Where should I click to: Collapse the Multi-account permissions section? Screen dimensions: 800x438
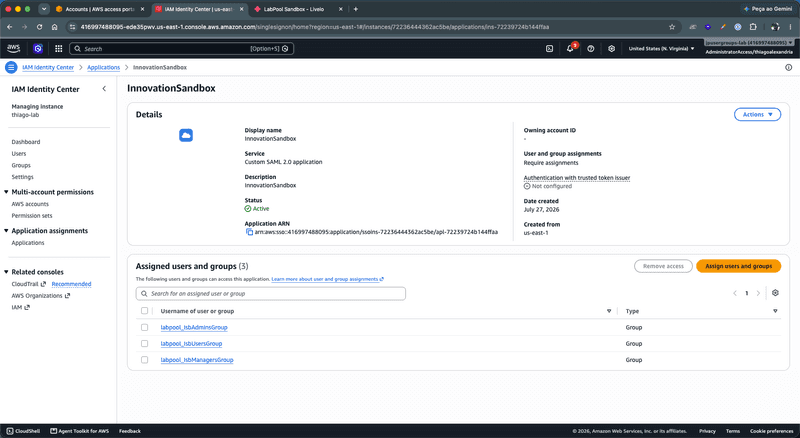pyautogui.click(x=6, y=192)
